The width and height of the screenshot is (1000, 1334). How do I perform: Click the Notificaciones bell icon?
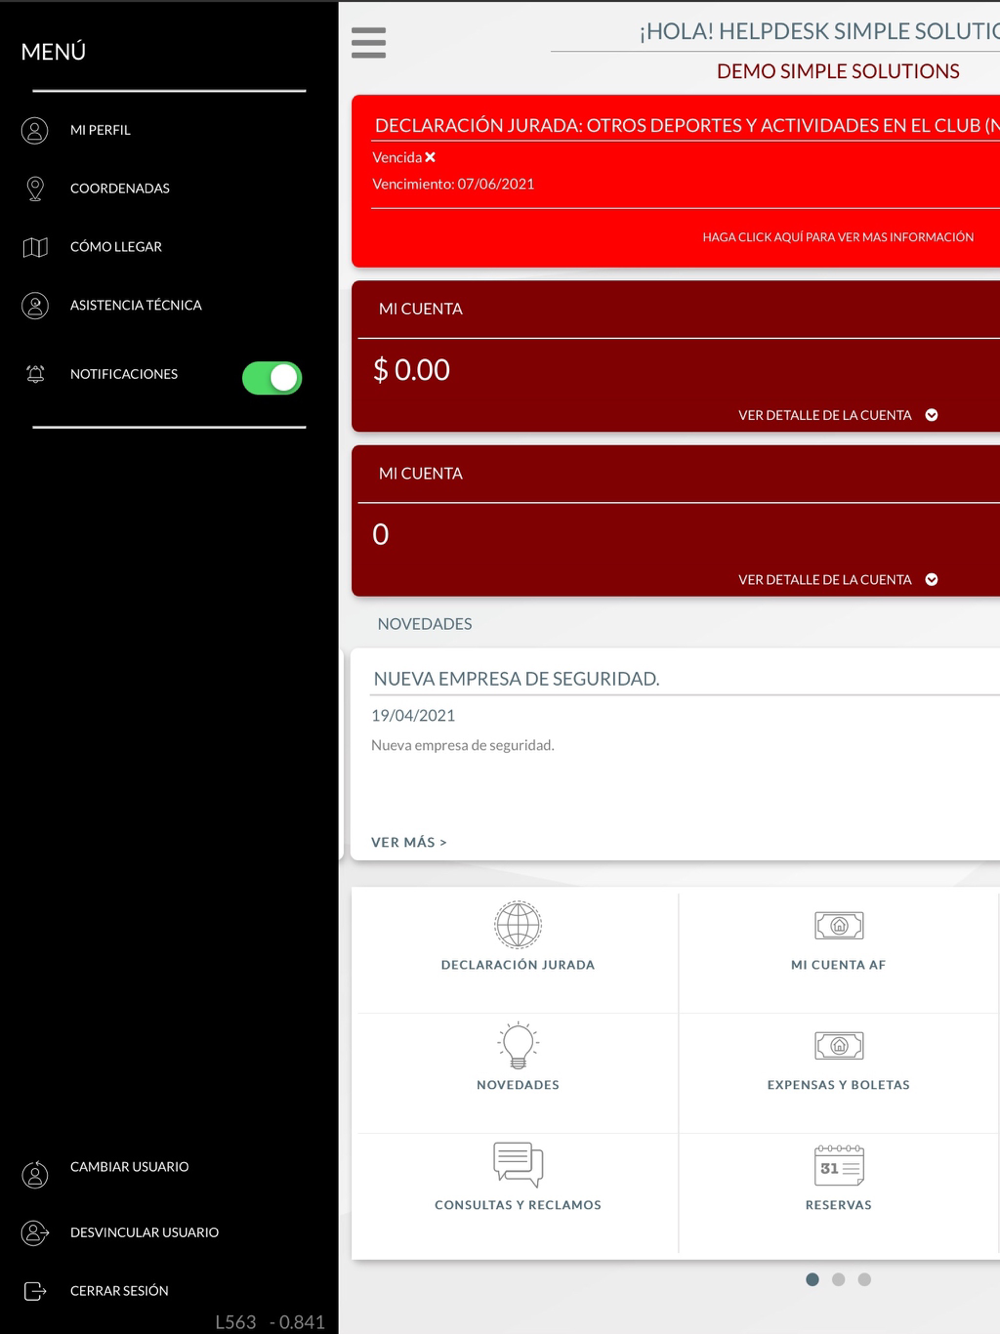pyautogui.click(x=35, y=374)
